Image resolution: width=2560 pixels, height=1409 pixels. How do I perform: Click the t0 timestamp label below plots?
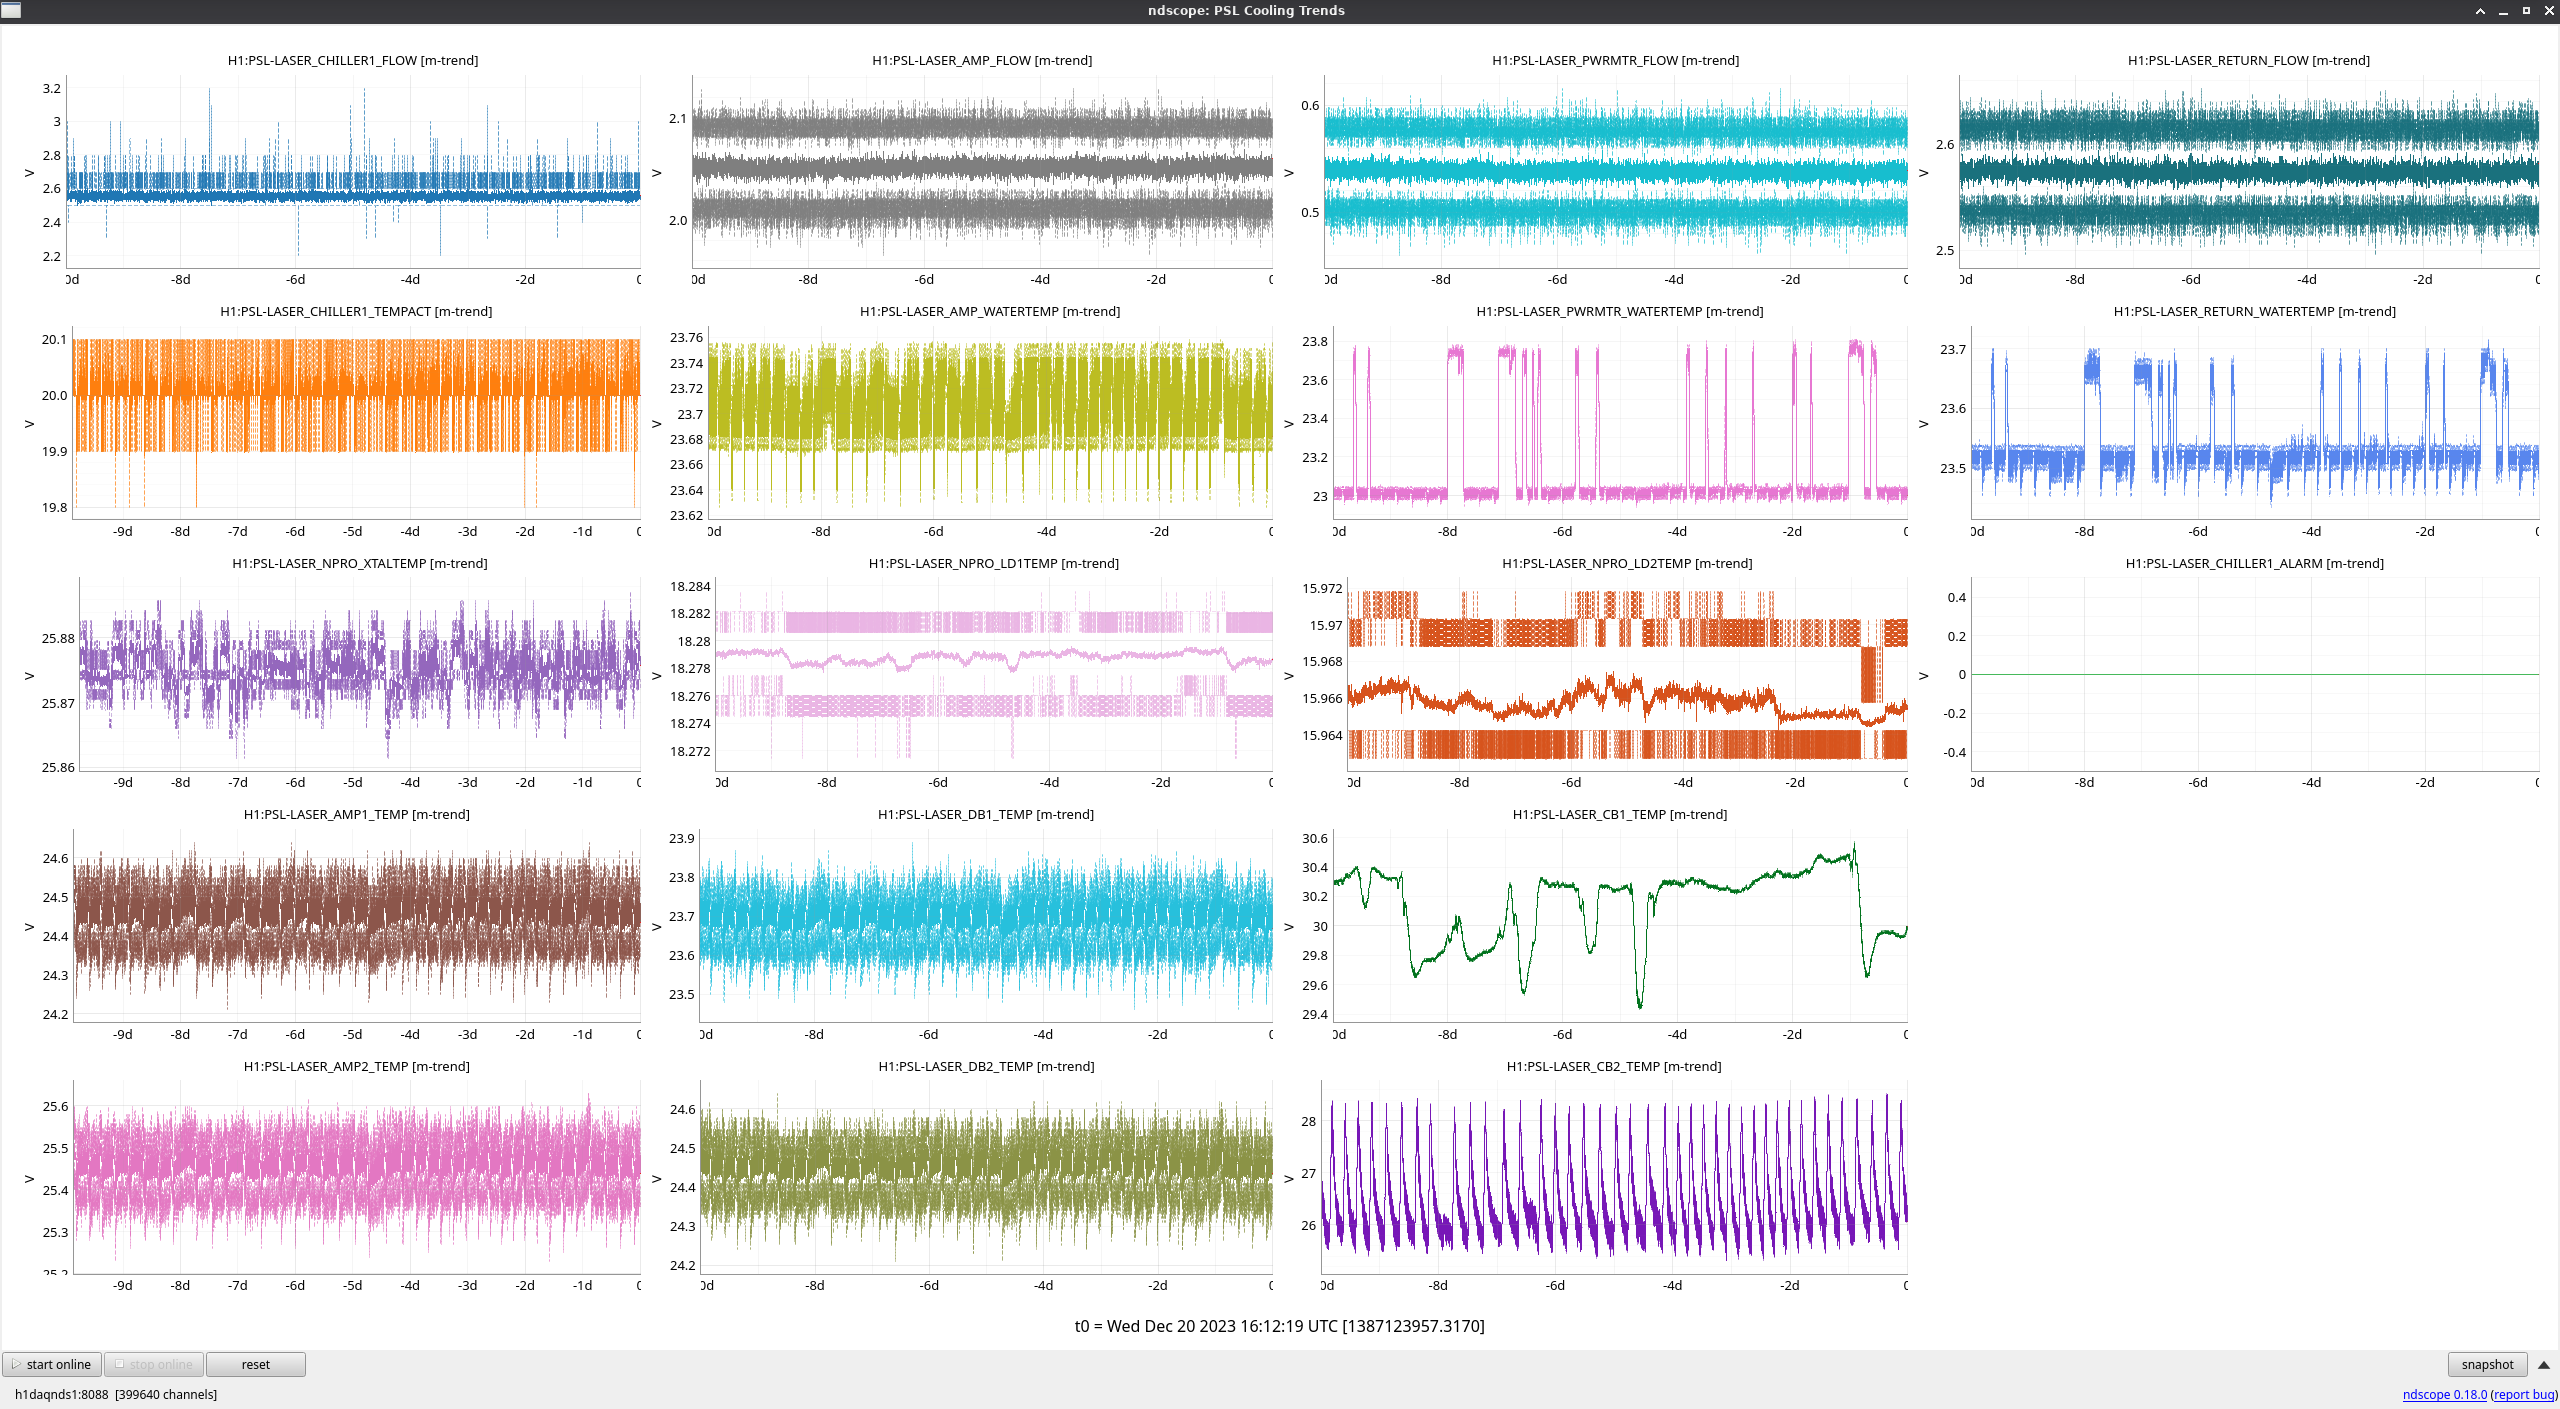(x=1279, y=1326)
